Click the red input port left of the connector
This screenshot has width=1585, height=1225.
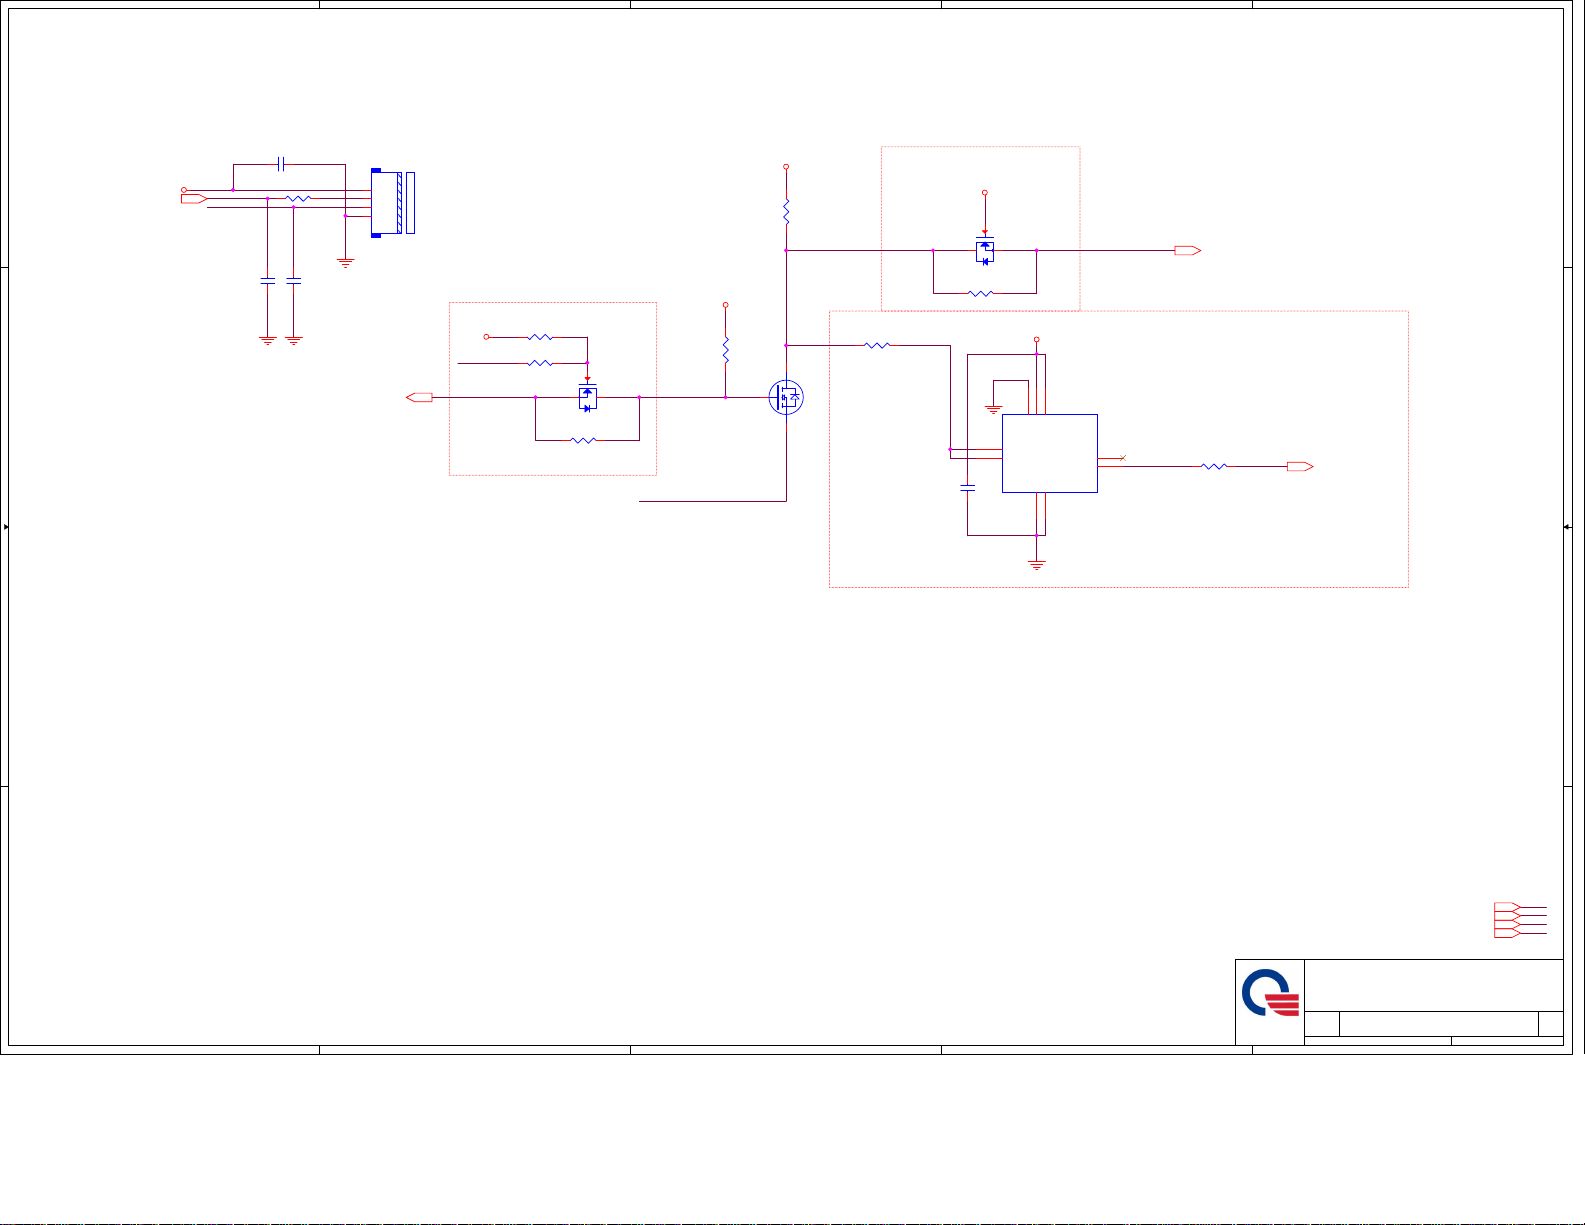tap(193, 200)
